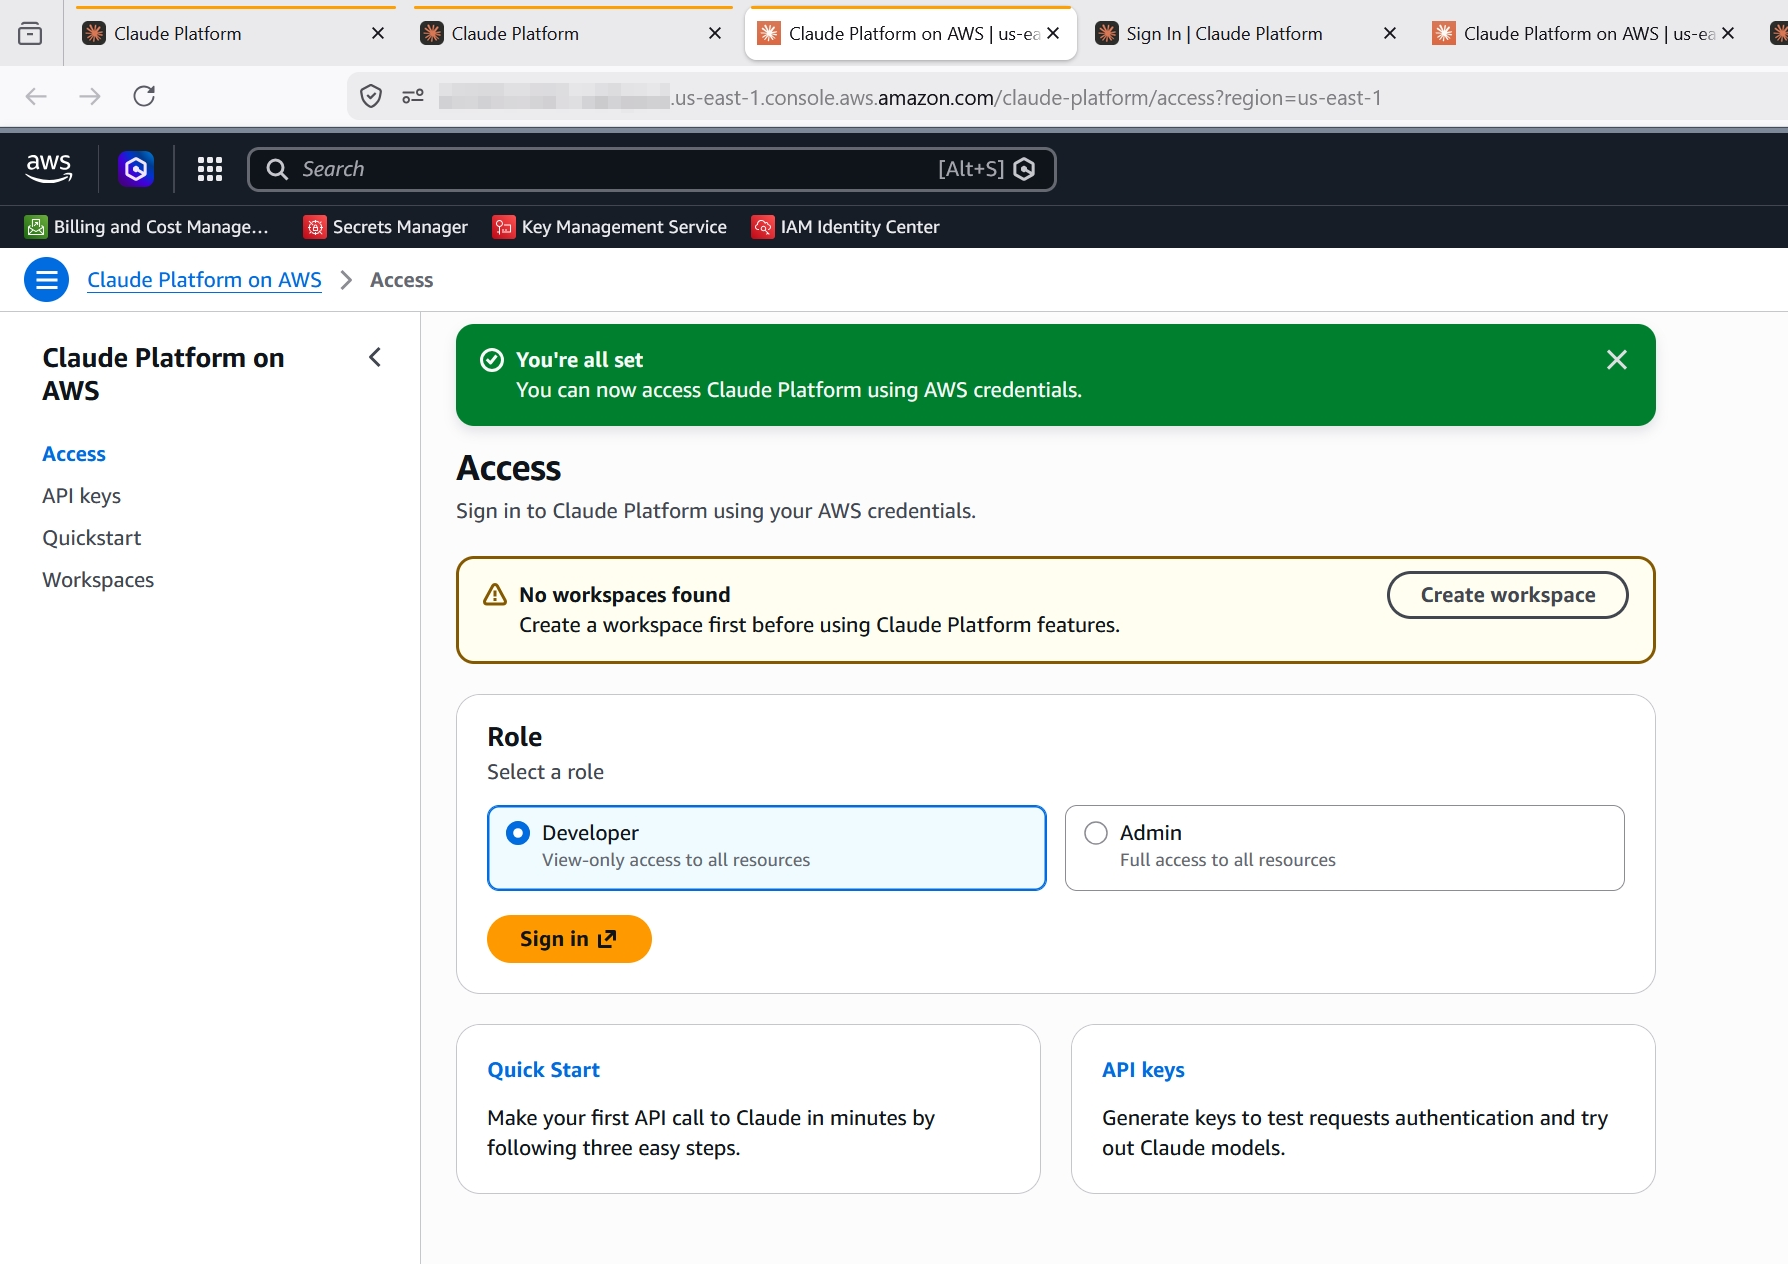Collapse the Claude Platform side navigation
This screenshot has width=1788, height=1264.
click(x=375, y=357)
